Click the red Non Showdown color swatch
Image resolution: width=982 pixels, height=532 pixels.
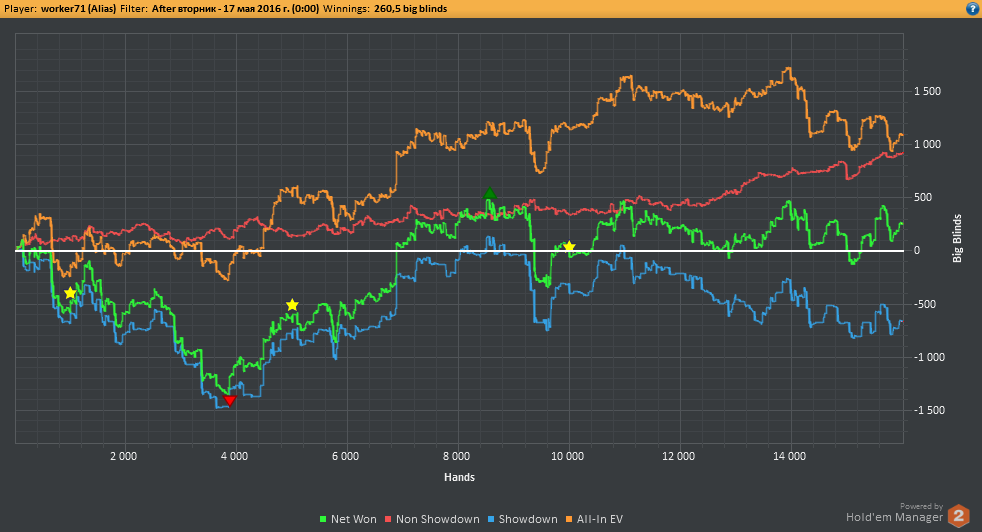point(388,519)
